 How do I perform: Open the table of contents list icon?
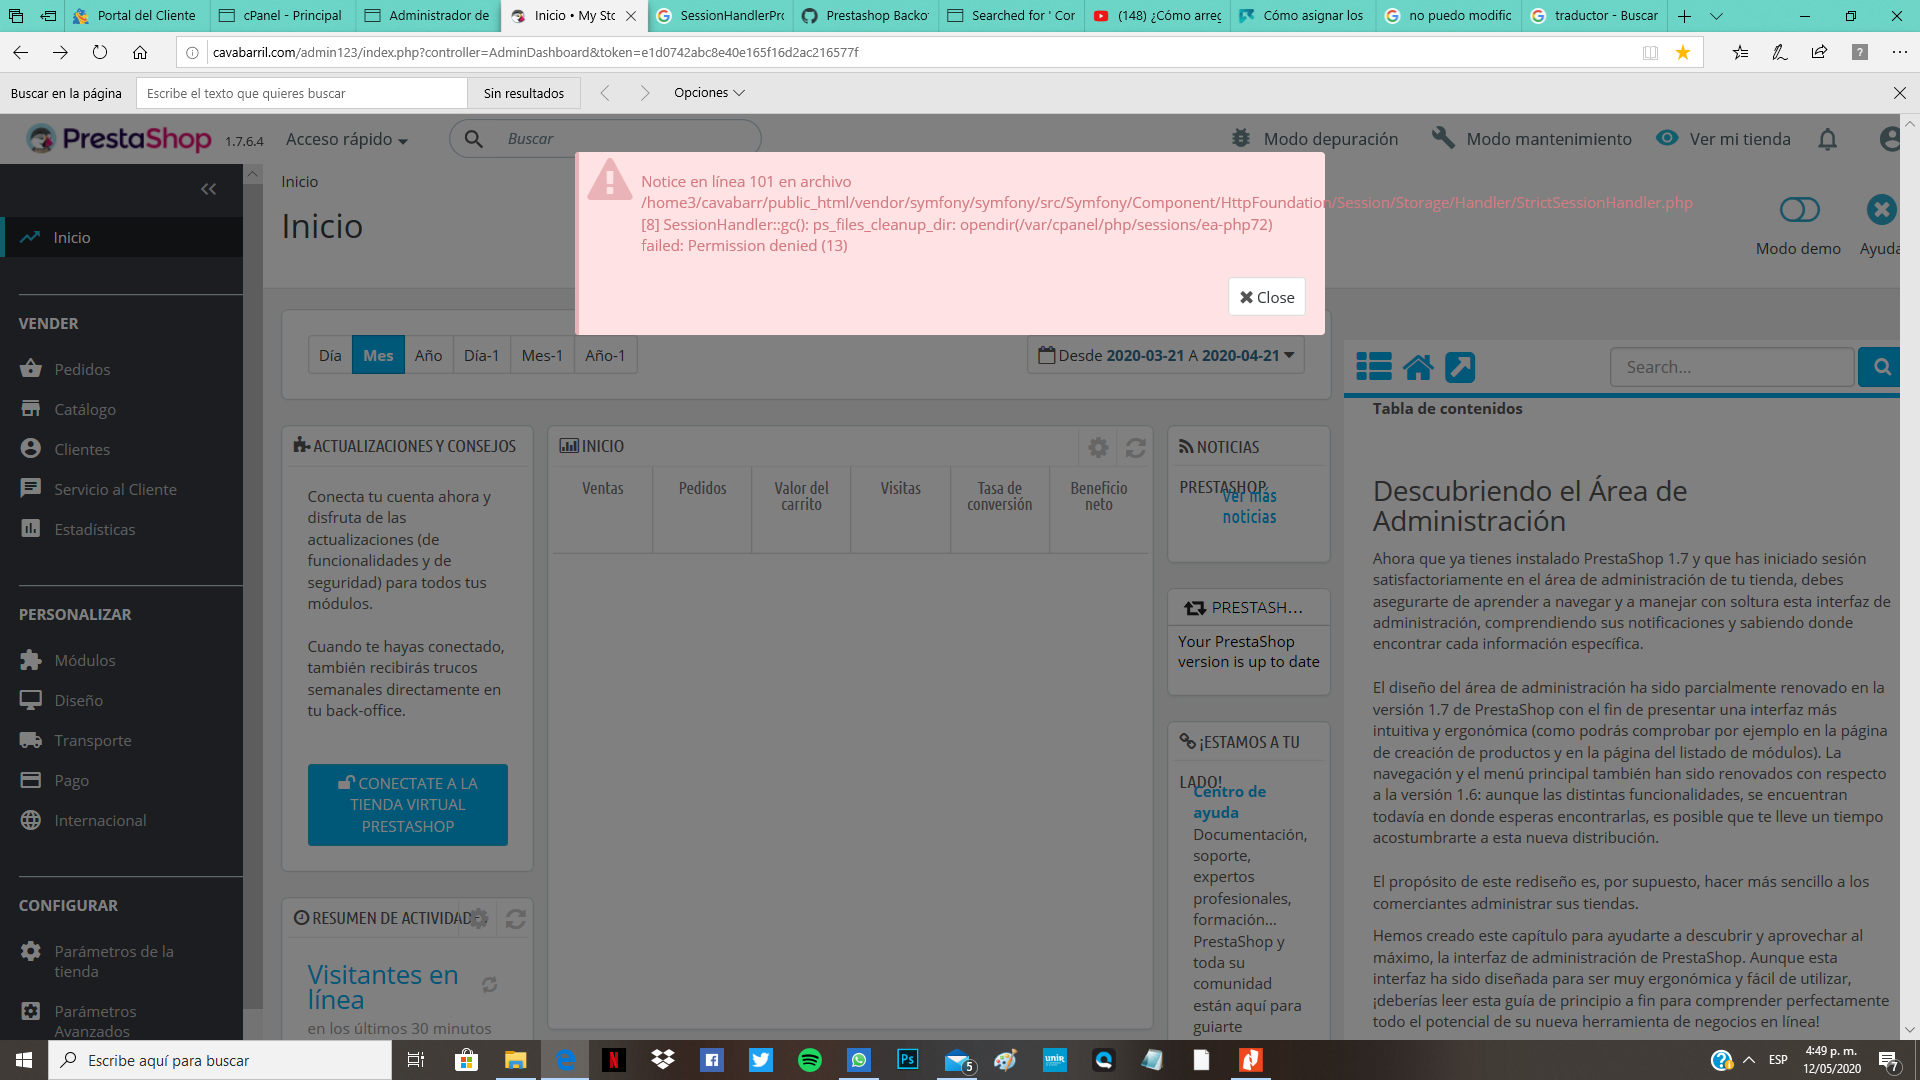pos(1373,367)
